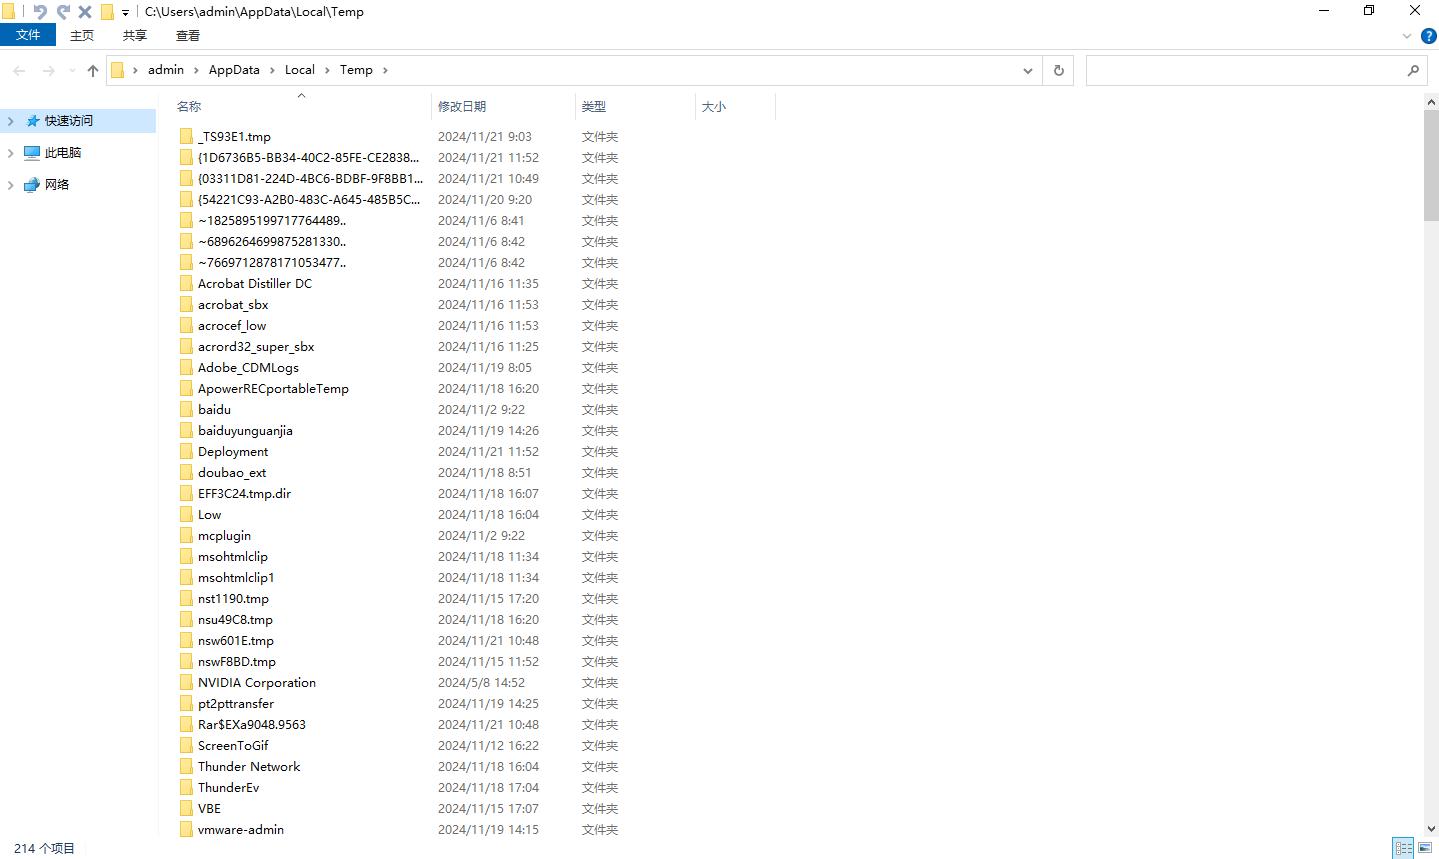Open the 查看 ribbon tab

click(188, 36)
